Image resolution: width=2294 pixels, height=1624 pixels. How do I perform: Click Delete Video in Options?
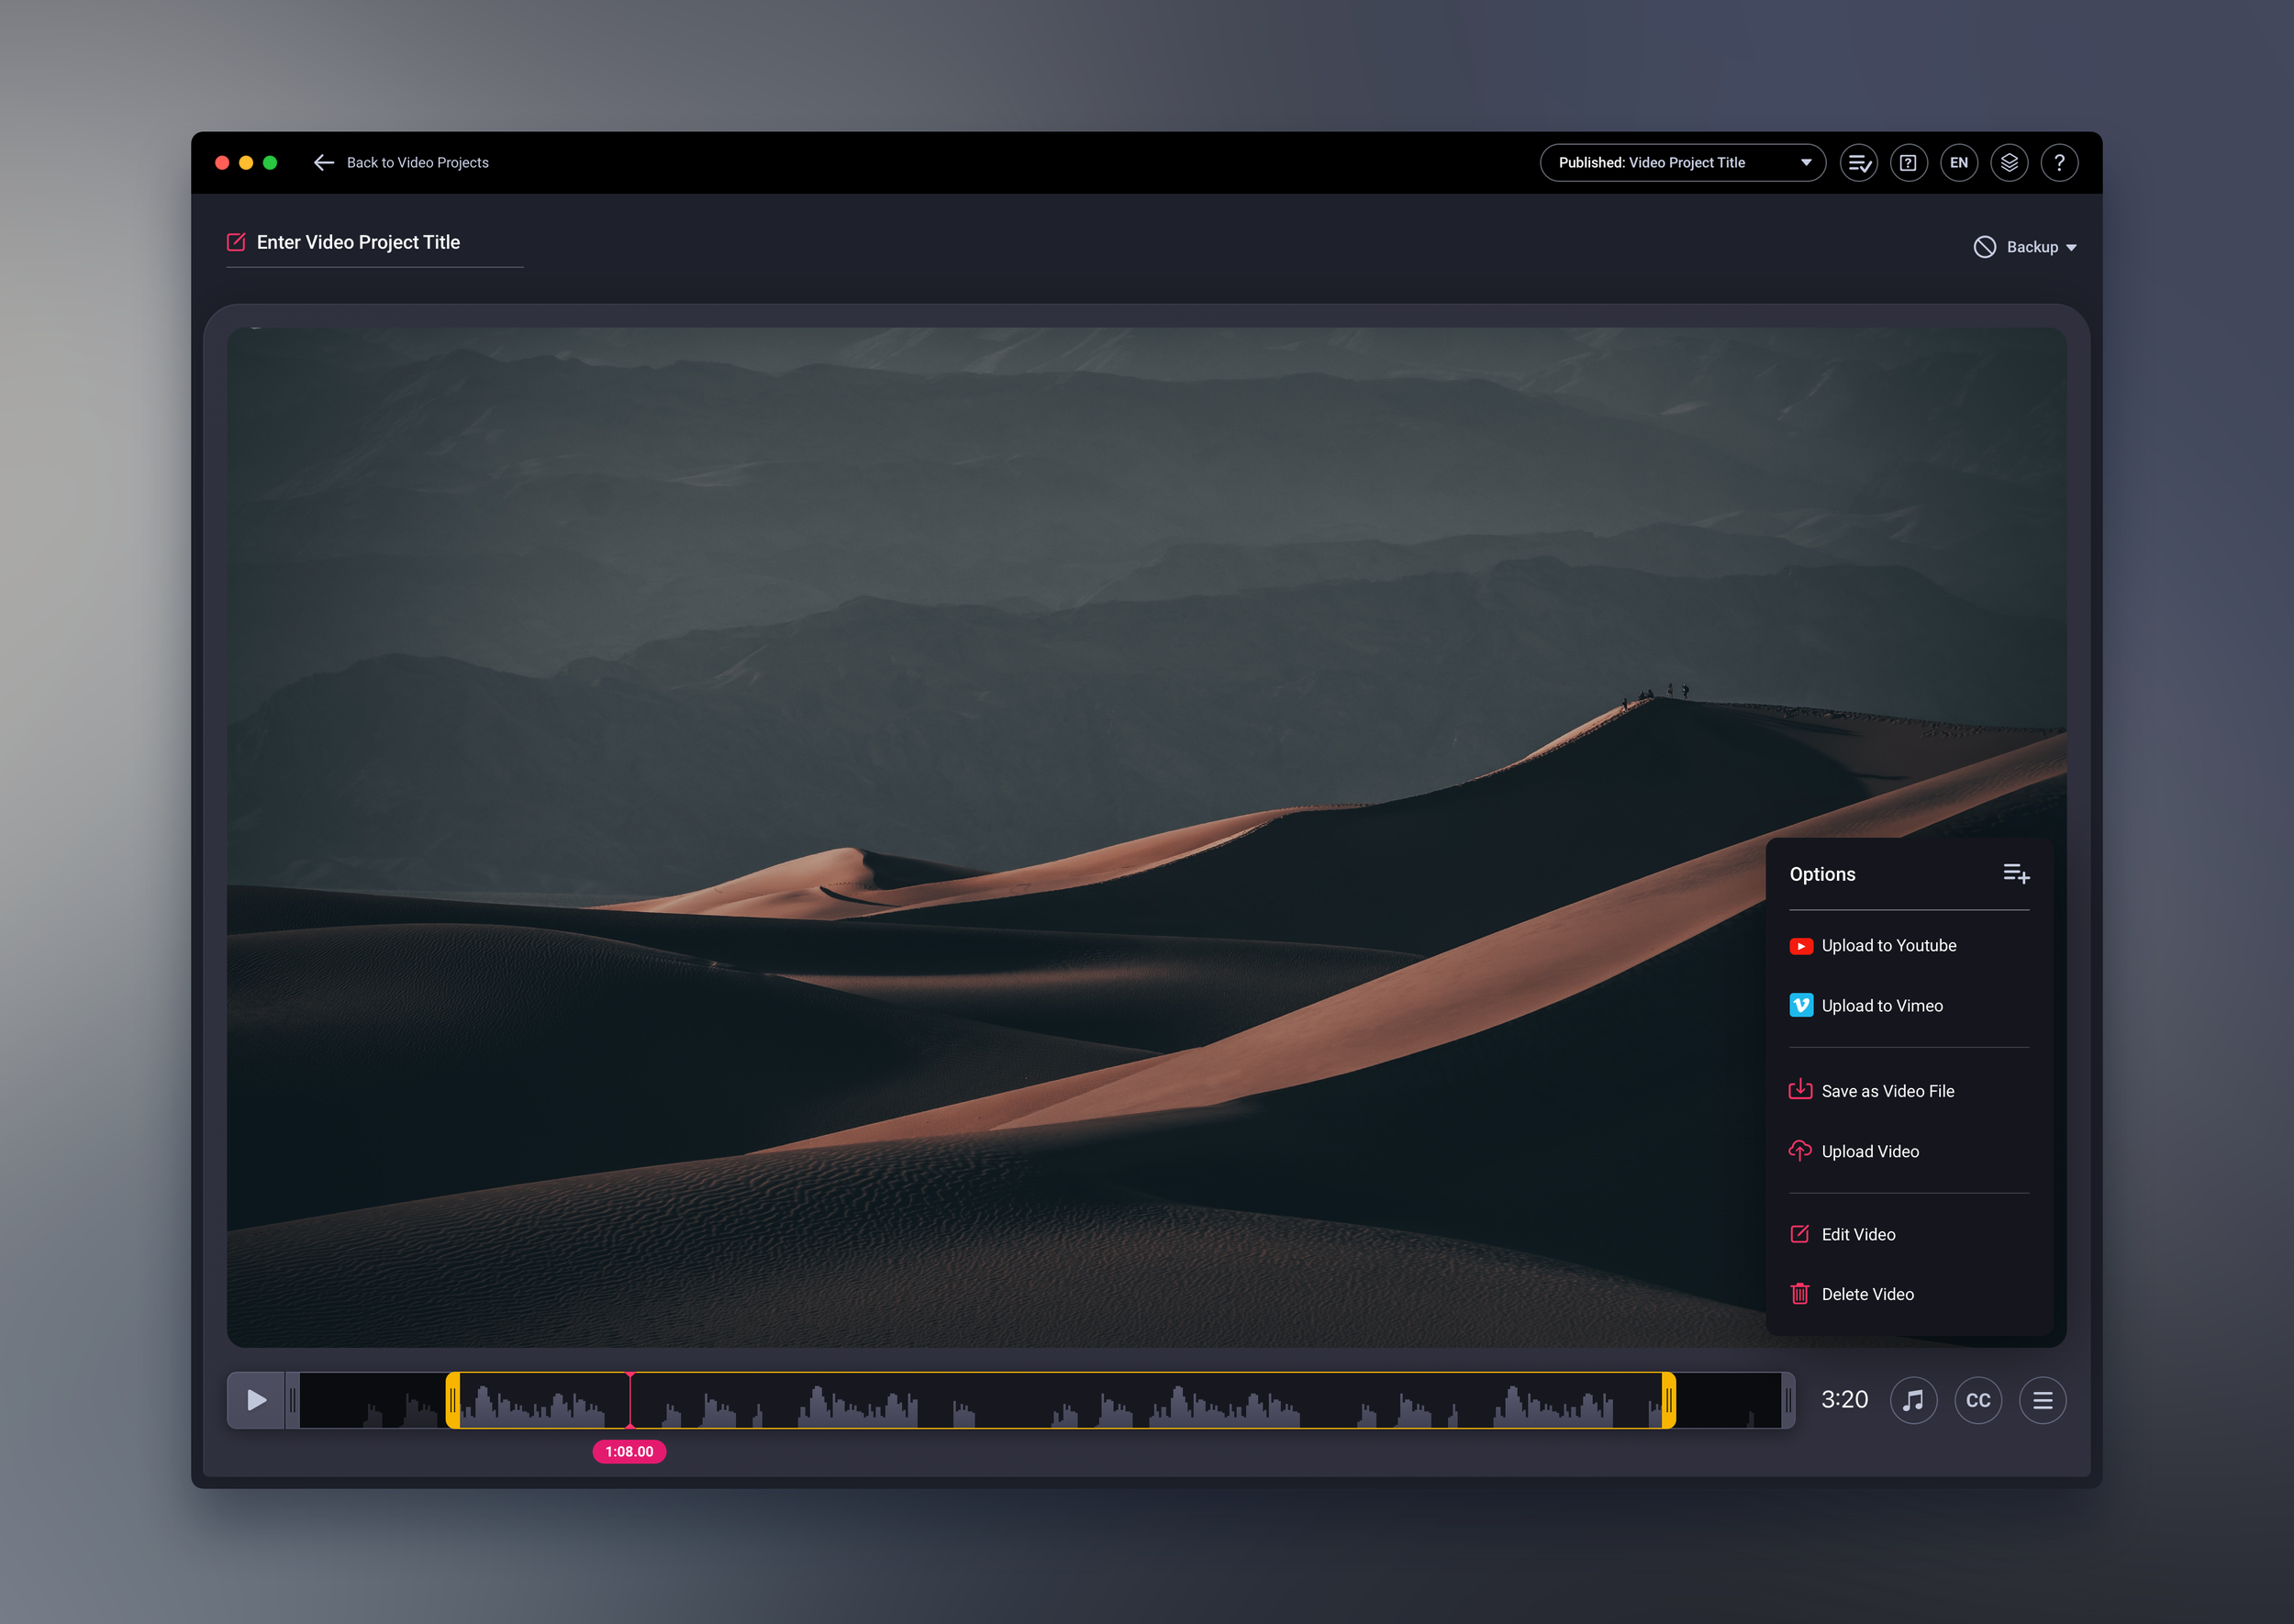pyautogui.click(x=1866, y=1294)
